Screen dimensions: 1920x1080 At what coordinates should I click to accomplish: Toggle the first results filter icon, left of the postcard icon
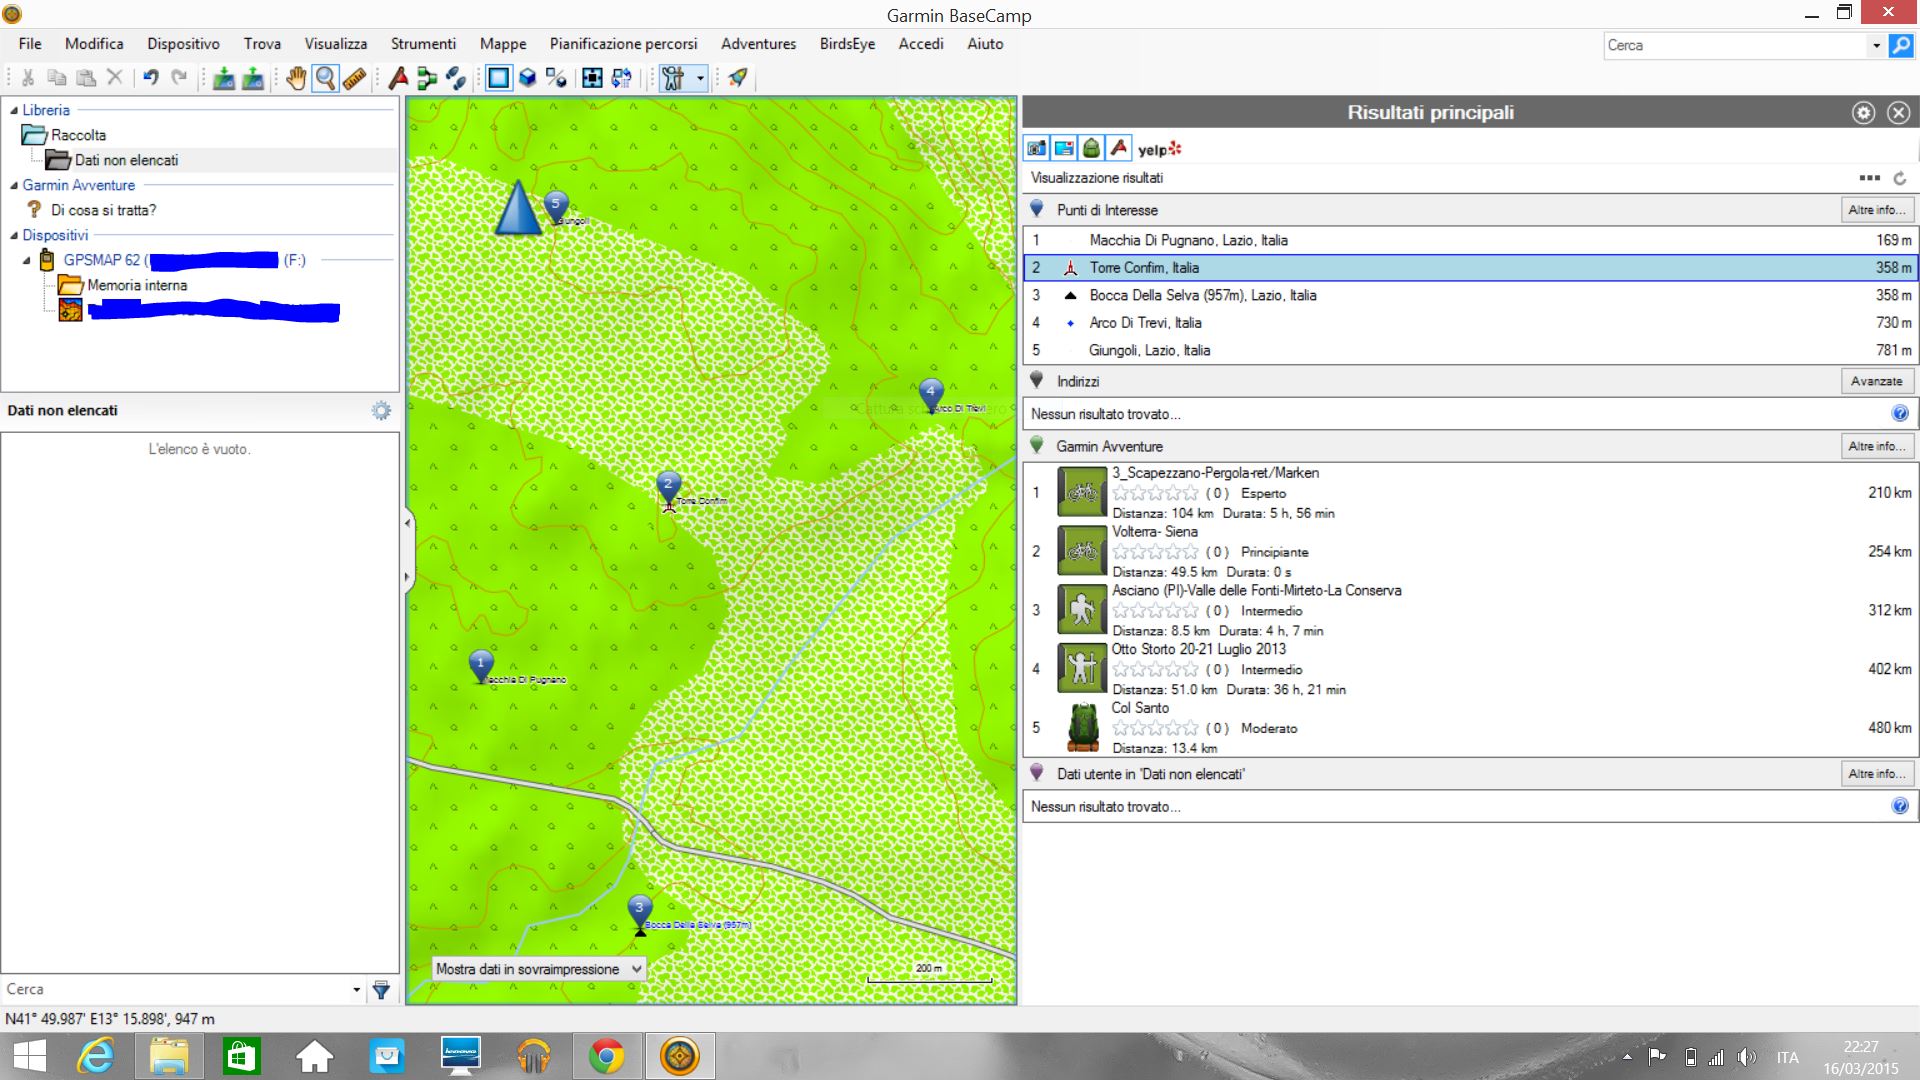1037,149
